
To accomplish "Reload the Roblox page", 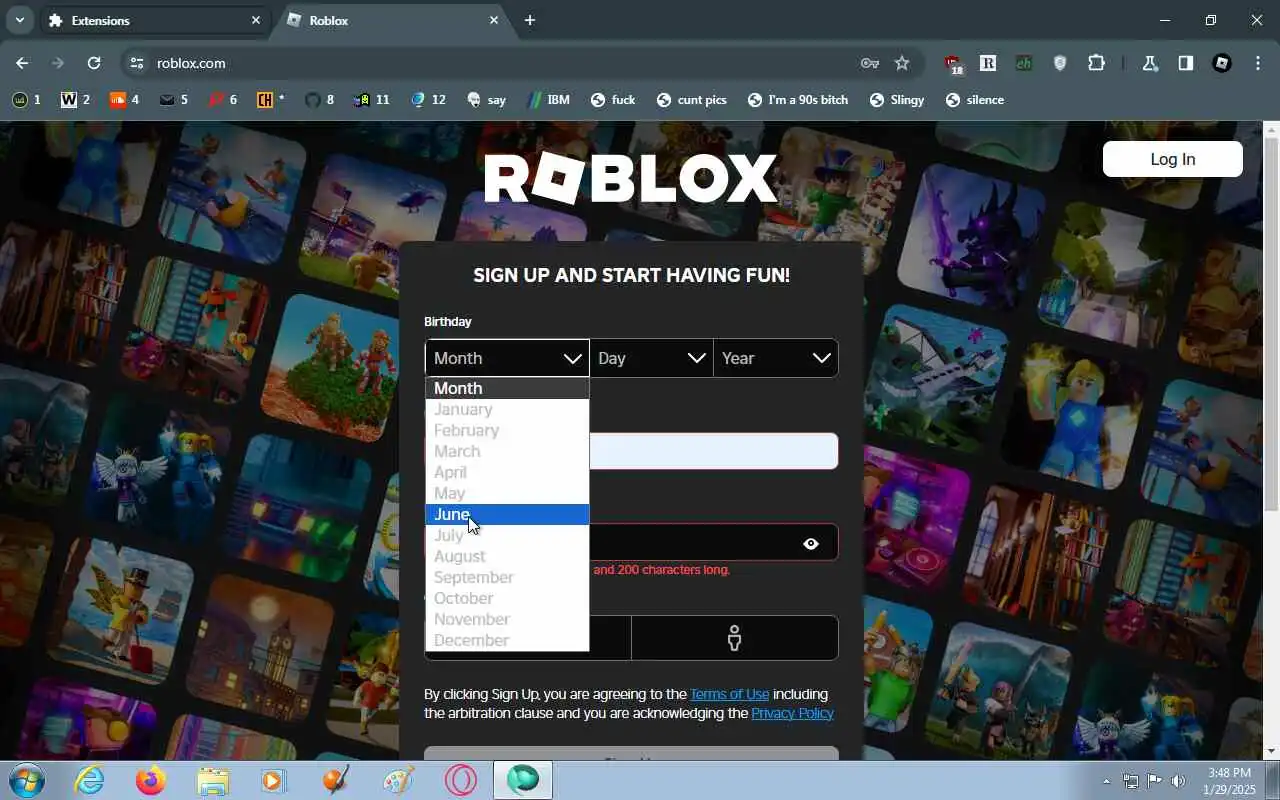I will (x=94, y=63).
